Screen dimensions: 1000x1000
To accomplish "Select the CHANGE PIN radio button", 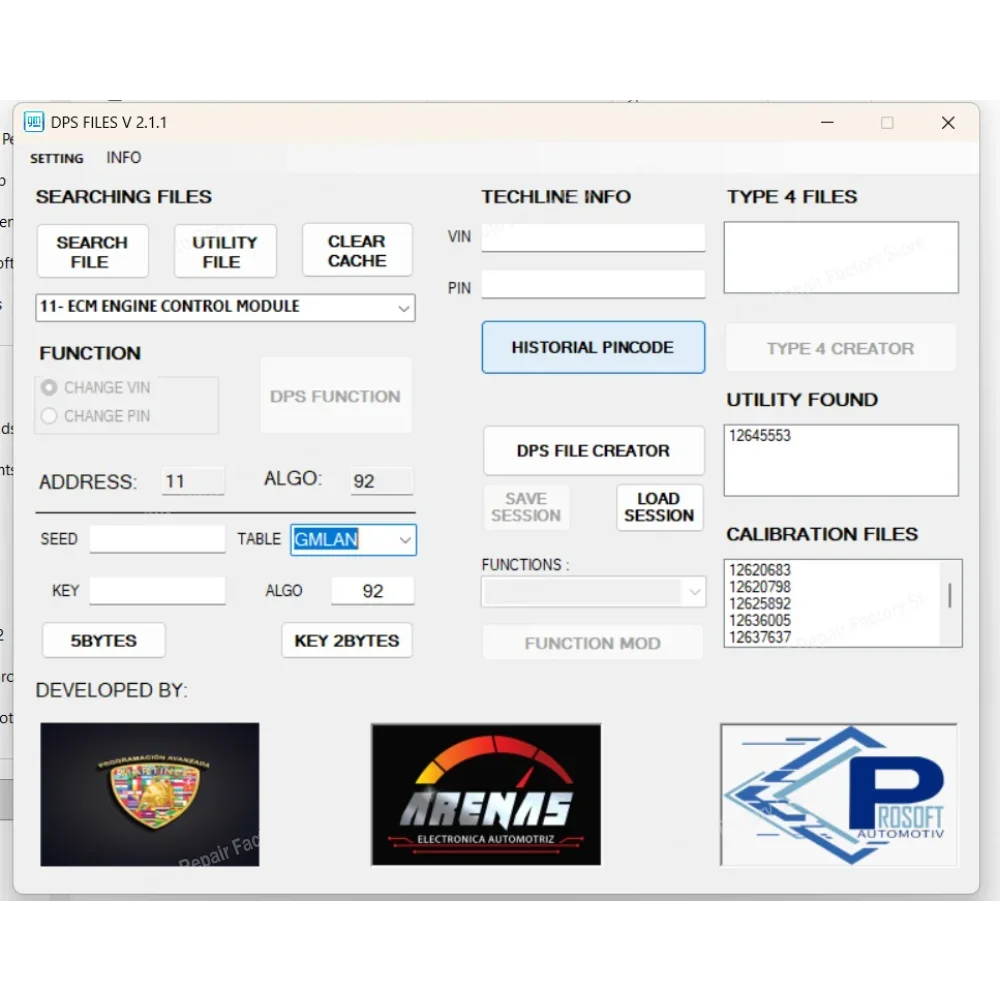I will tap(49, 416).
